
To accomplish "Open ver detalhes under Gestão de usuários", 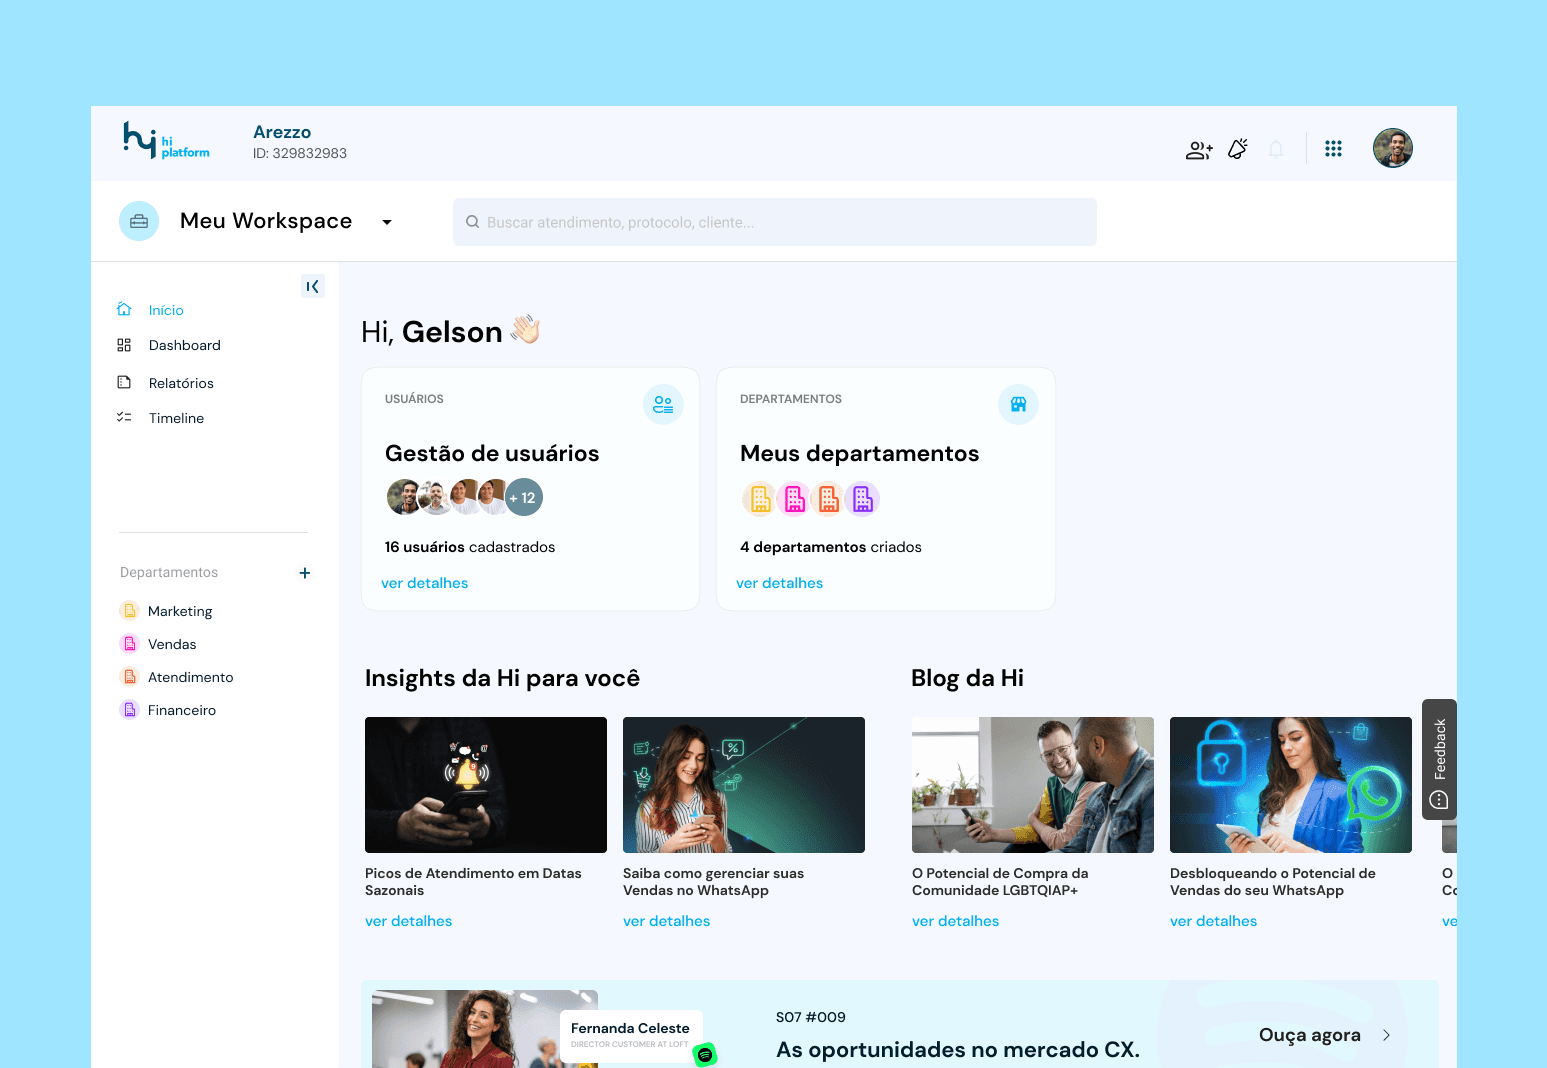I will [x=424, y=583].
